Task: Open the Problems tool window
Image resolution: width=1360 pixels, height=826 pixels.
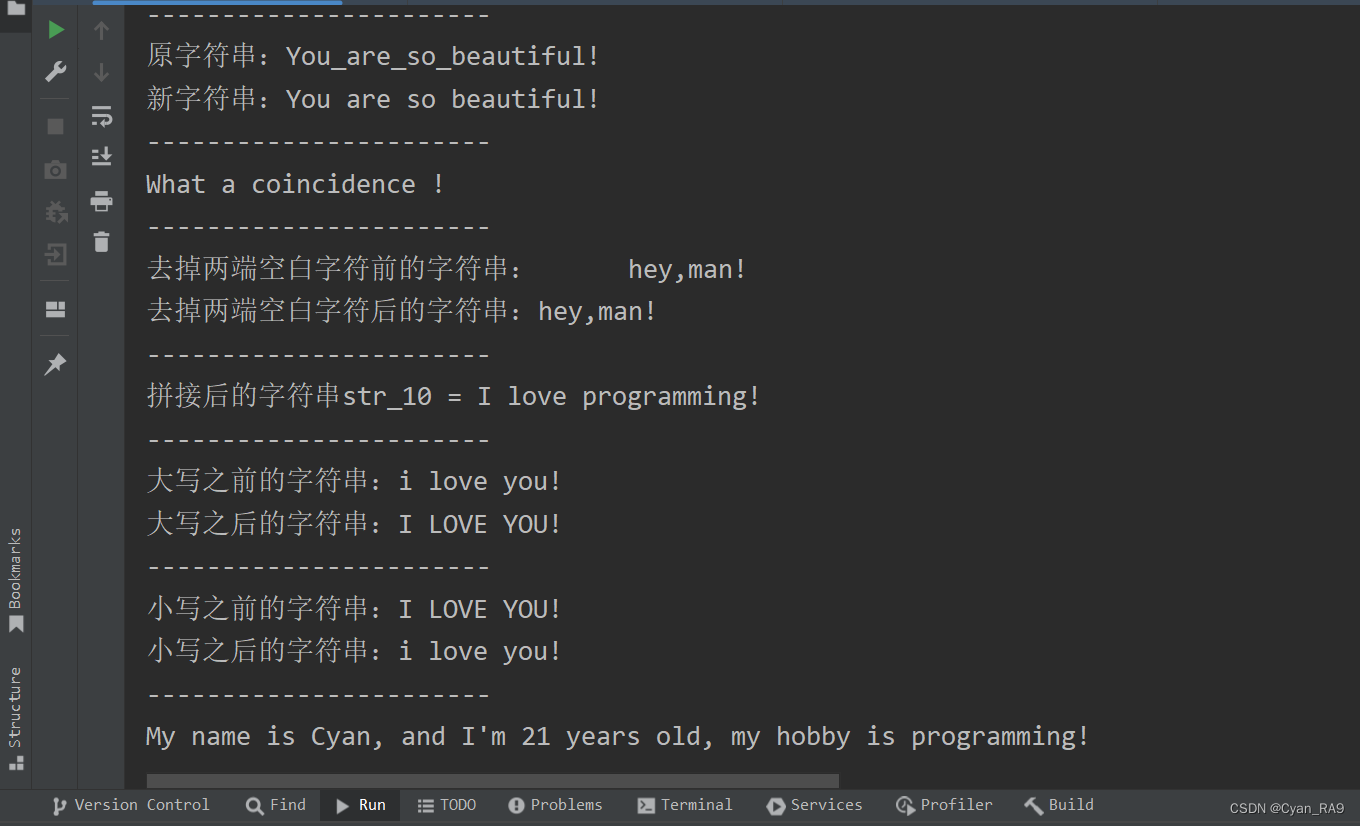Action: pyautogui.click(x=555, y=805)
